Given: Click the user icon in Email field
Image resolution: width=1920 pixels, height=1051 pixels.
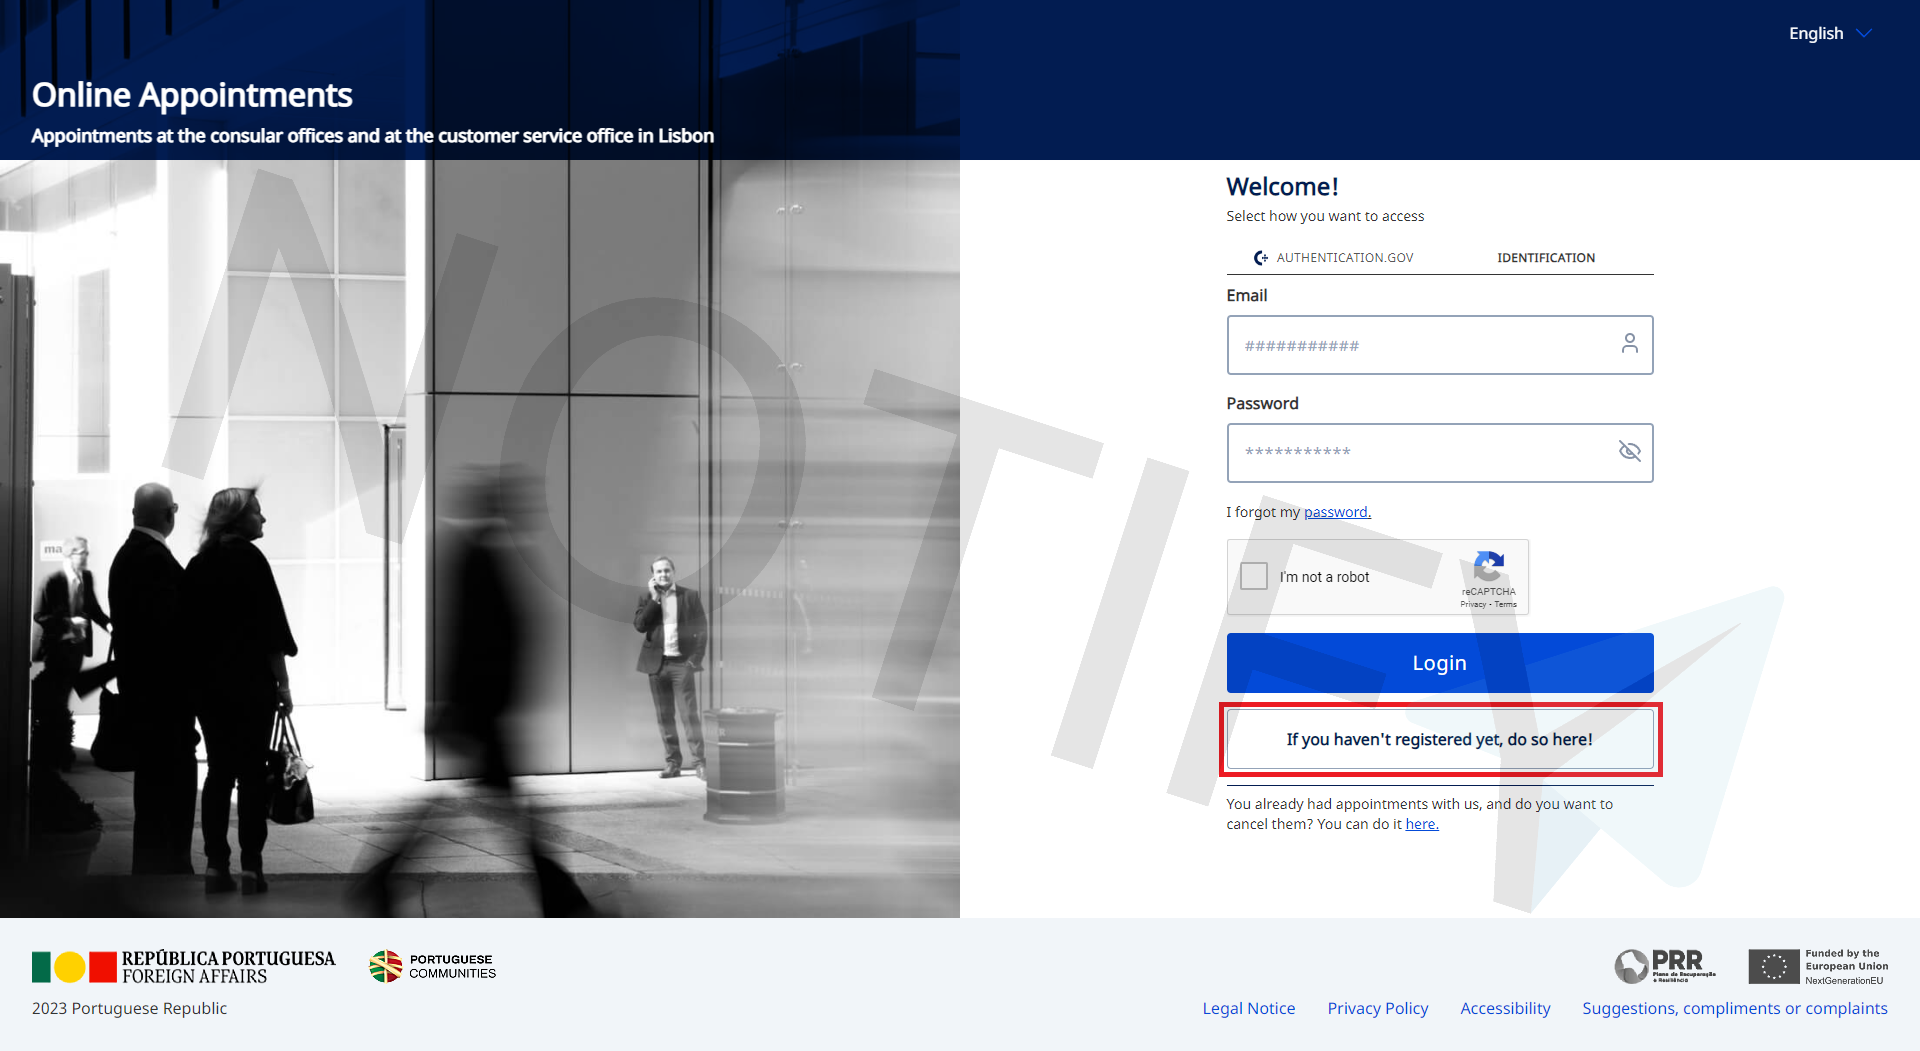Looking at the screenshot, I should [x=1629, y=344].
